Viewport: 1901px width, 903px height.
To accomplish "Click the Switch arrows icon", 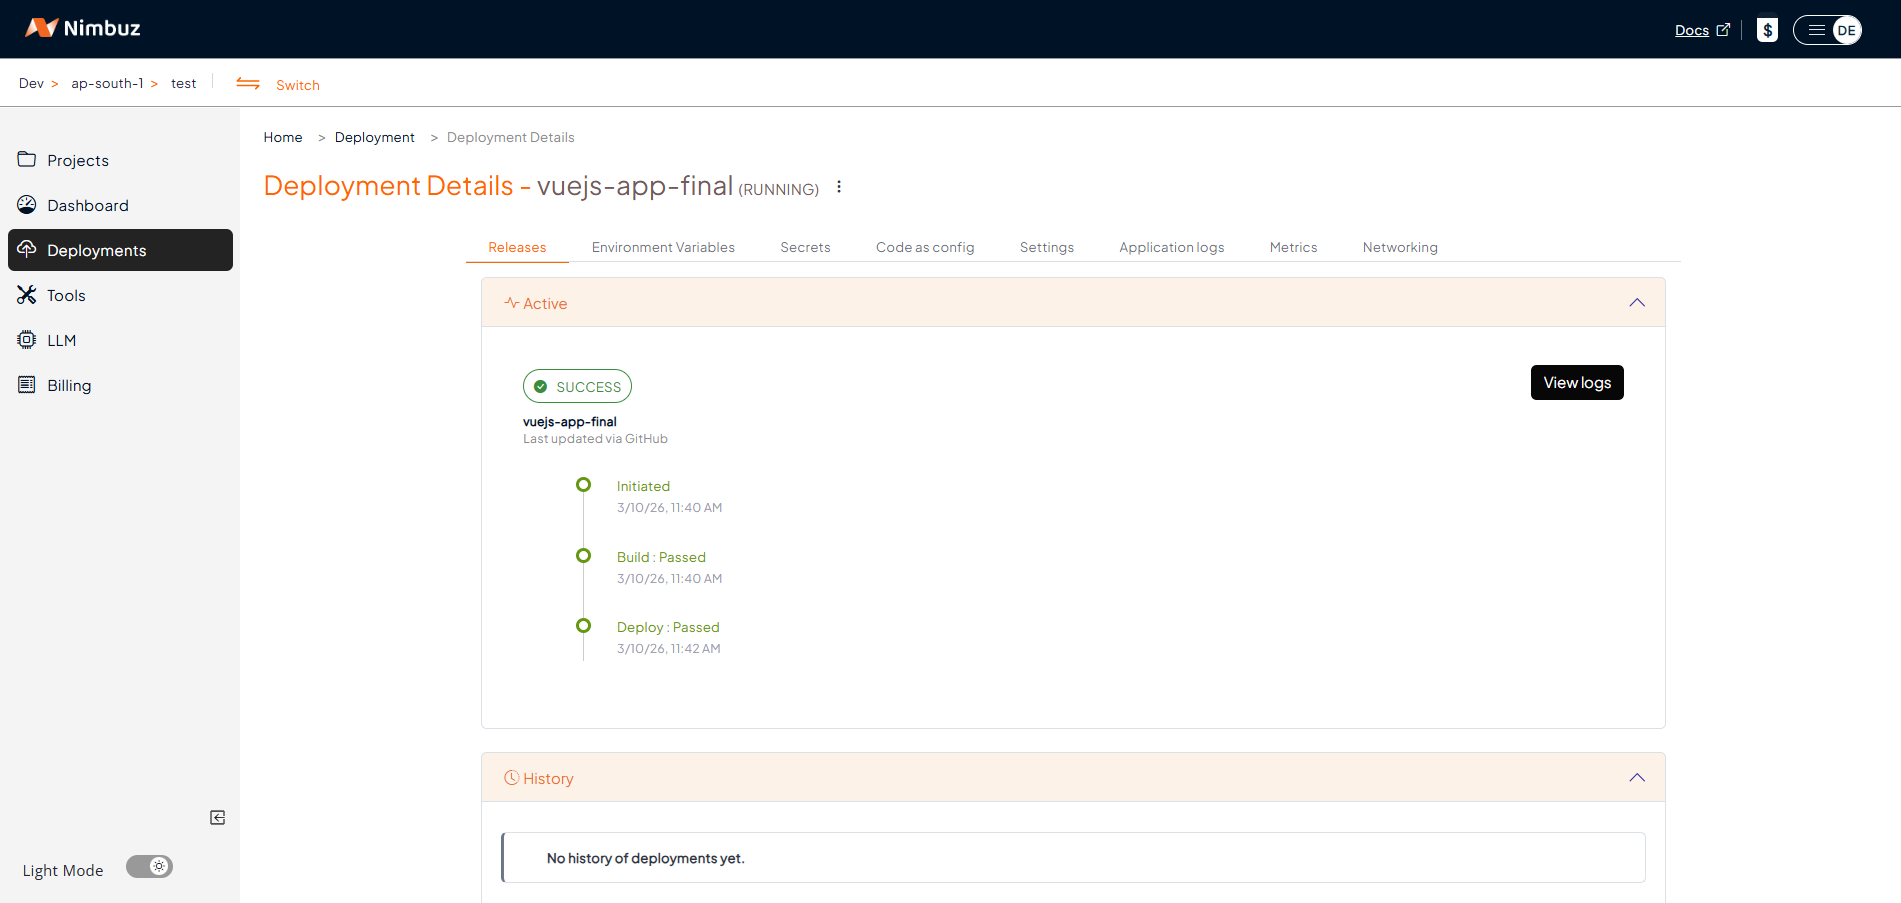I will point(248,84).
